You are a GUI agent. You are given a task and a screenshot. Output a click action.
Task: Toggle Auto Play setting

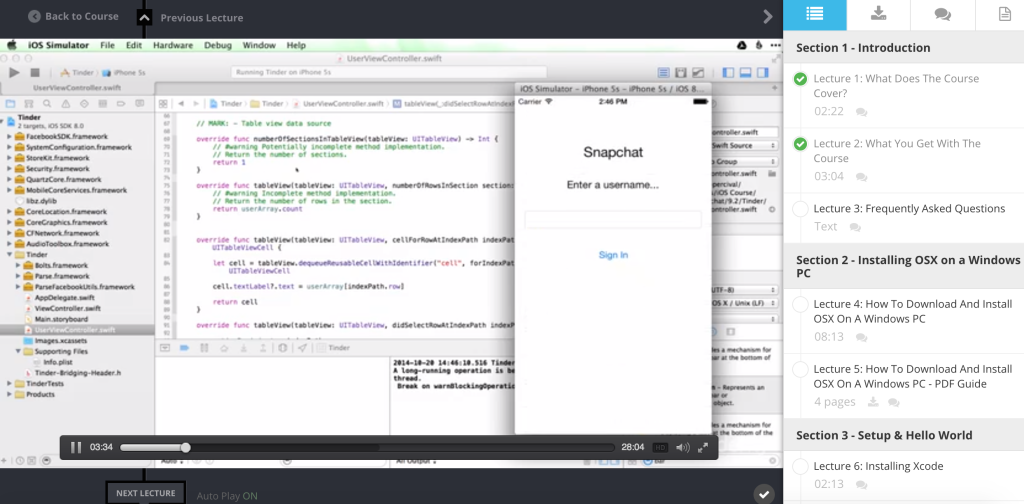coord(227,496)
